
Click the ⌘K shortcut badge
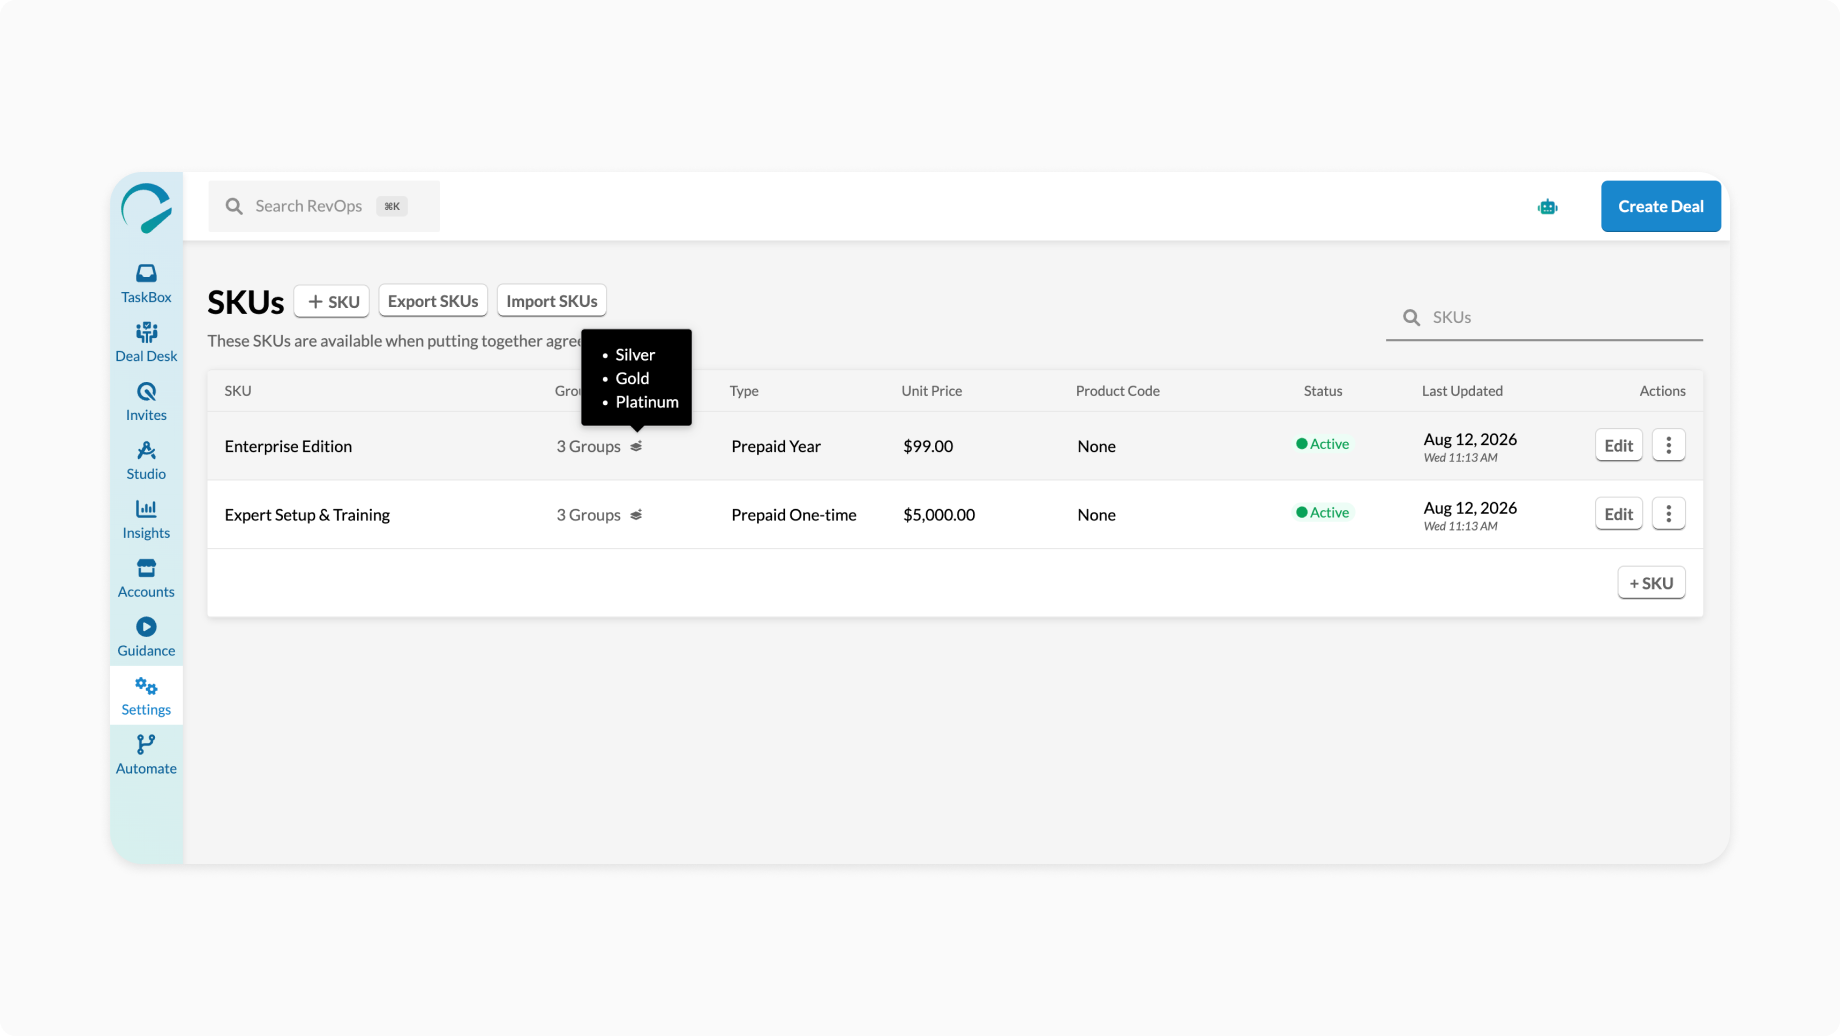(x=392, y=206)
